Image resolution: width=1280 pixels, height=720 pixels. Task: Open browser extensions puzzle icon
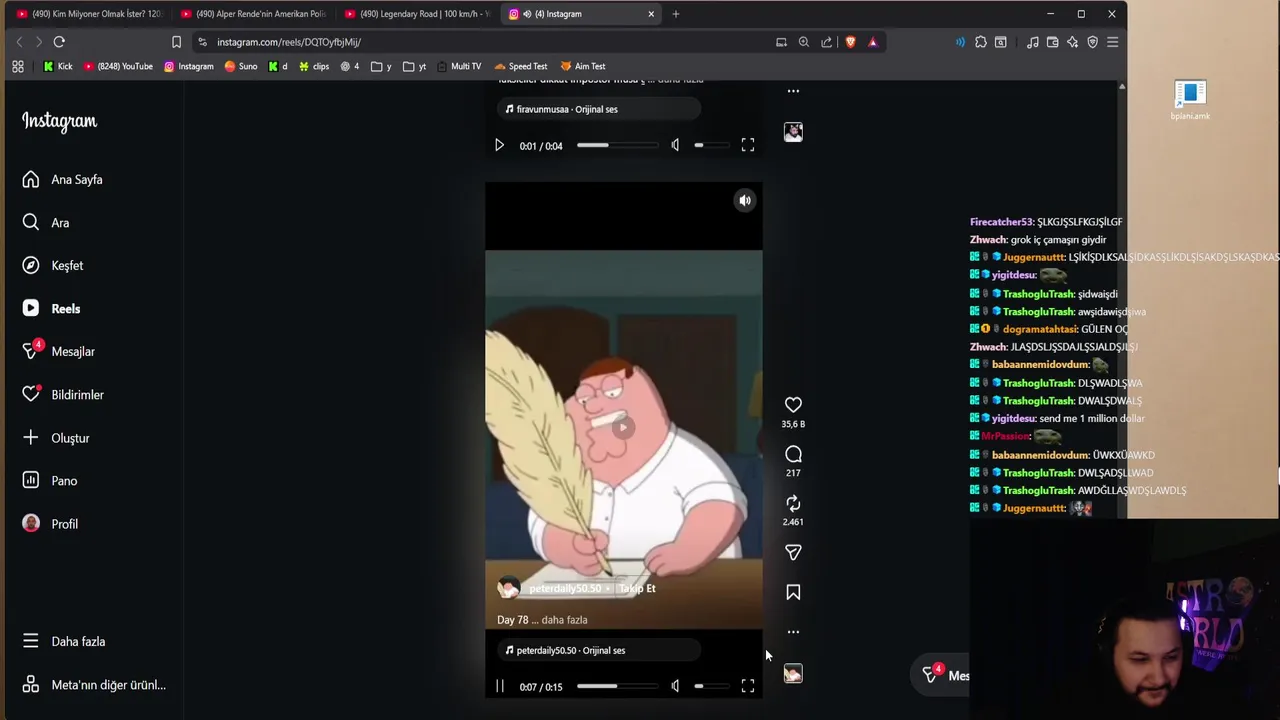point(981,42)
